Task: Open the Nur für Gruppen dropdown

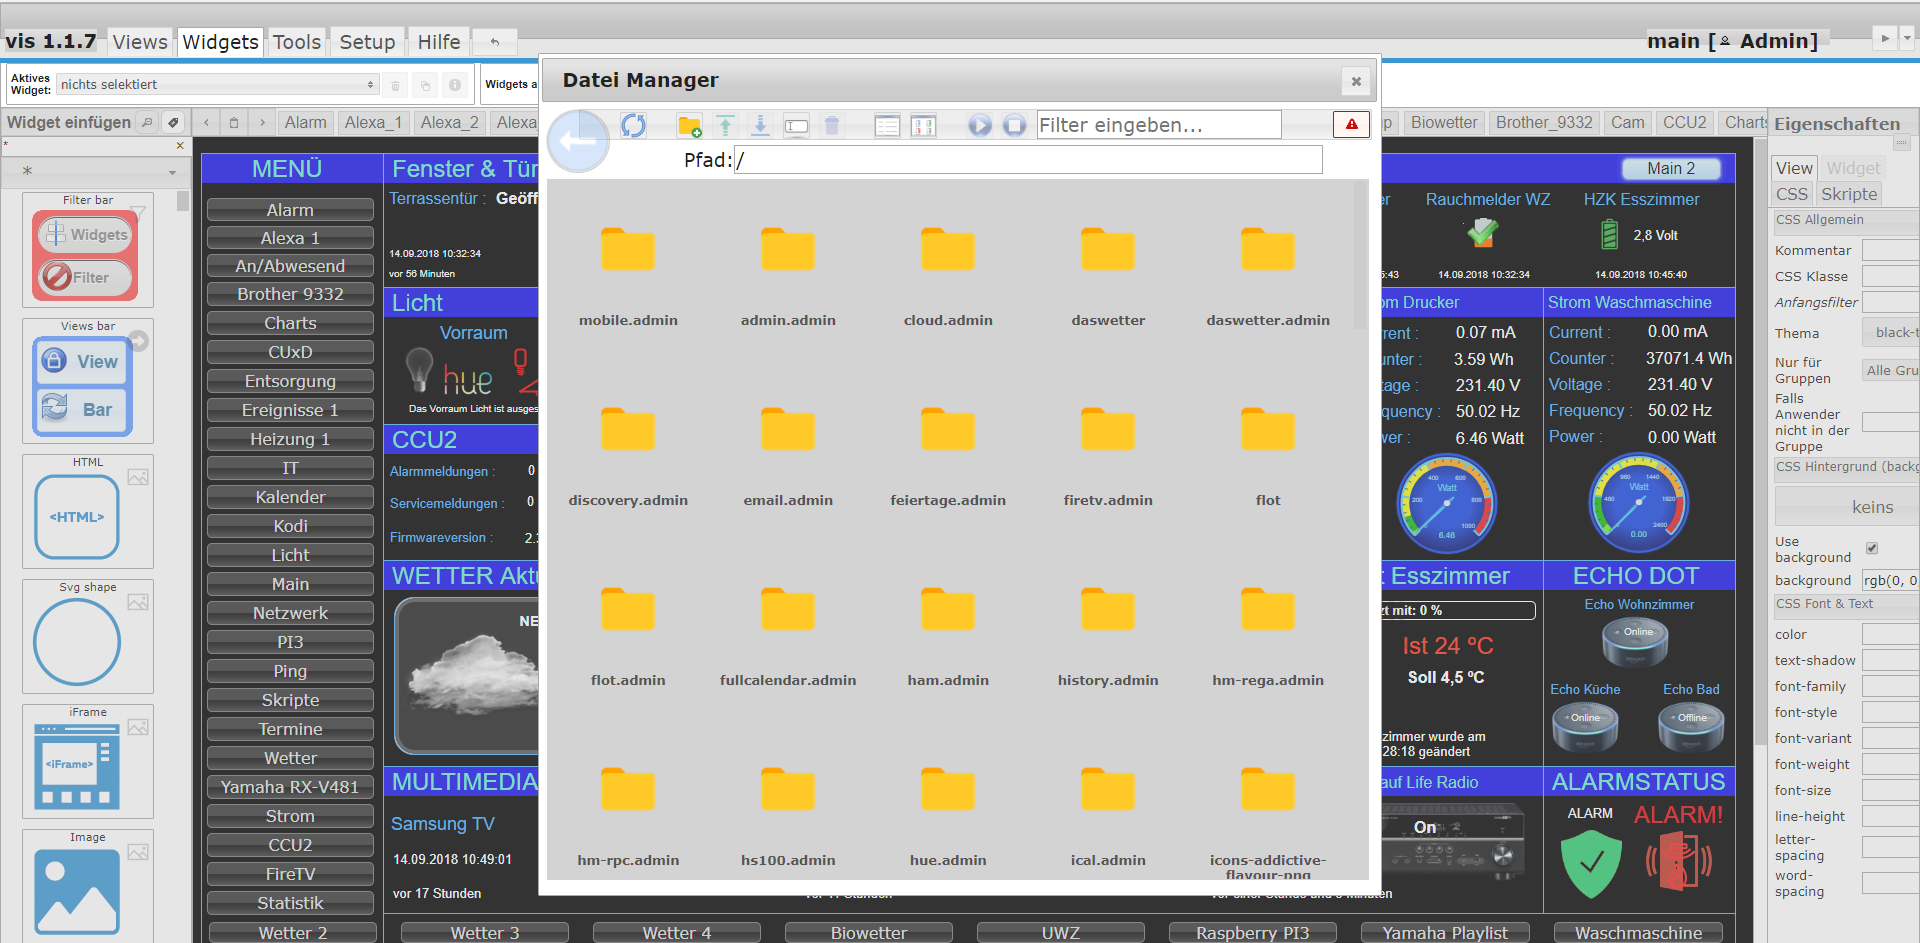Action: click(1891, 370)
